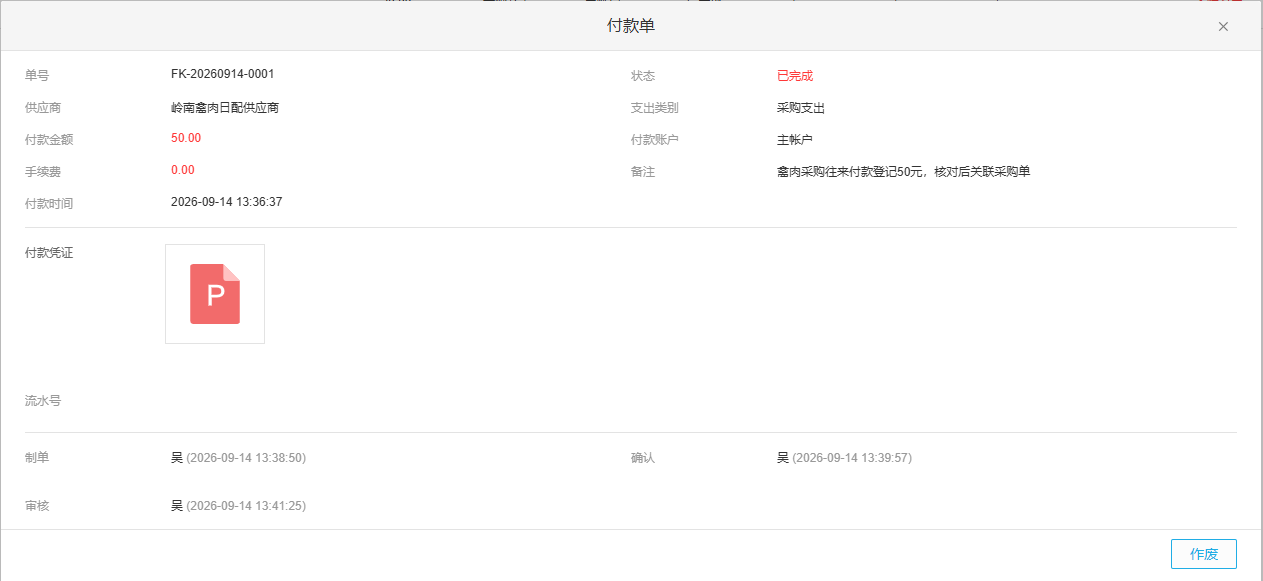The image size is (1263, 581).
Task: Click payment time 2026-09-14 13:36:37
Action: tap(227, 202)
